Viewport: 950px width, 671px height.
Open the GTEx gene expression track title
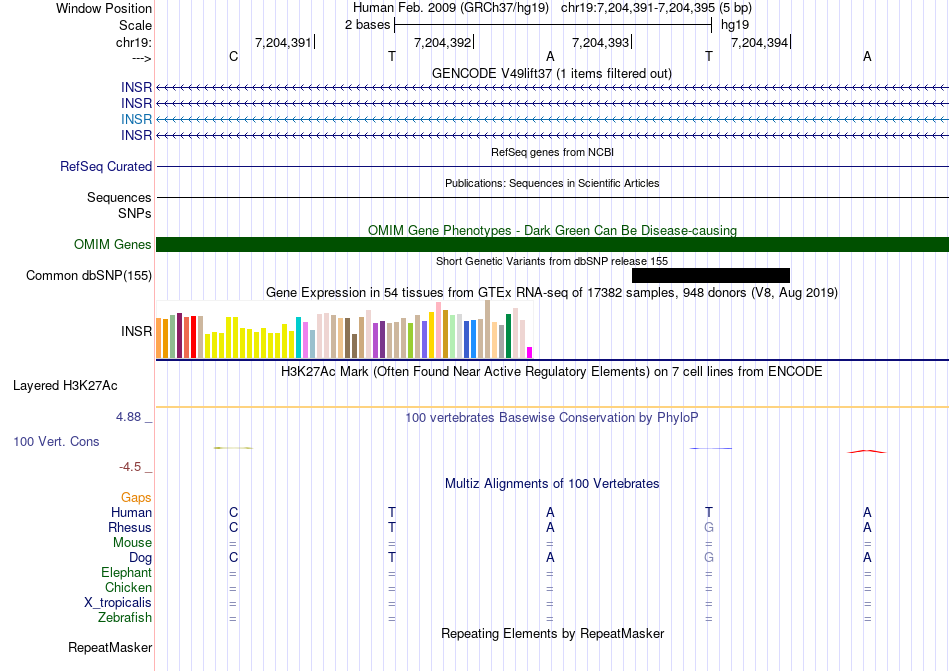point(552,293)
